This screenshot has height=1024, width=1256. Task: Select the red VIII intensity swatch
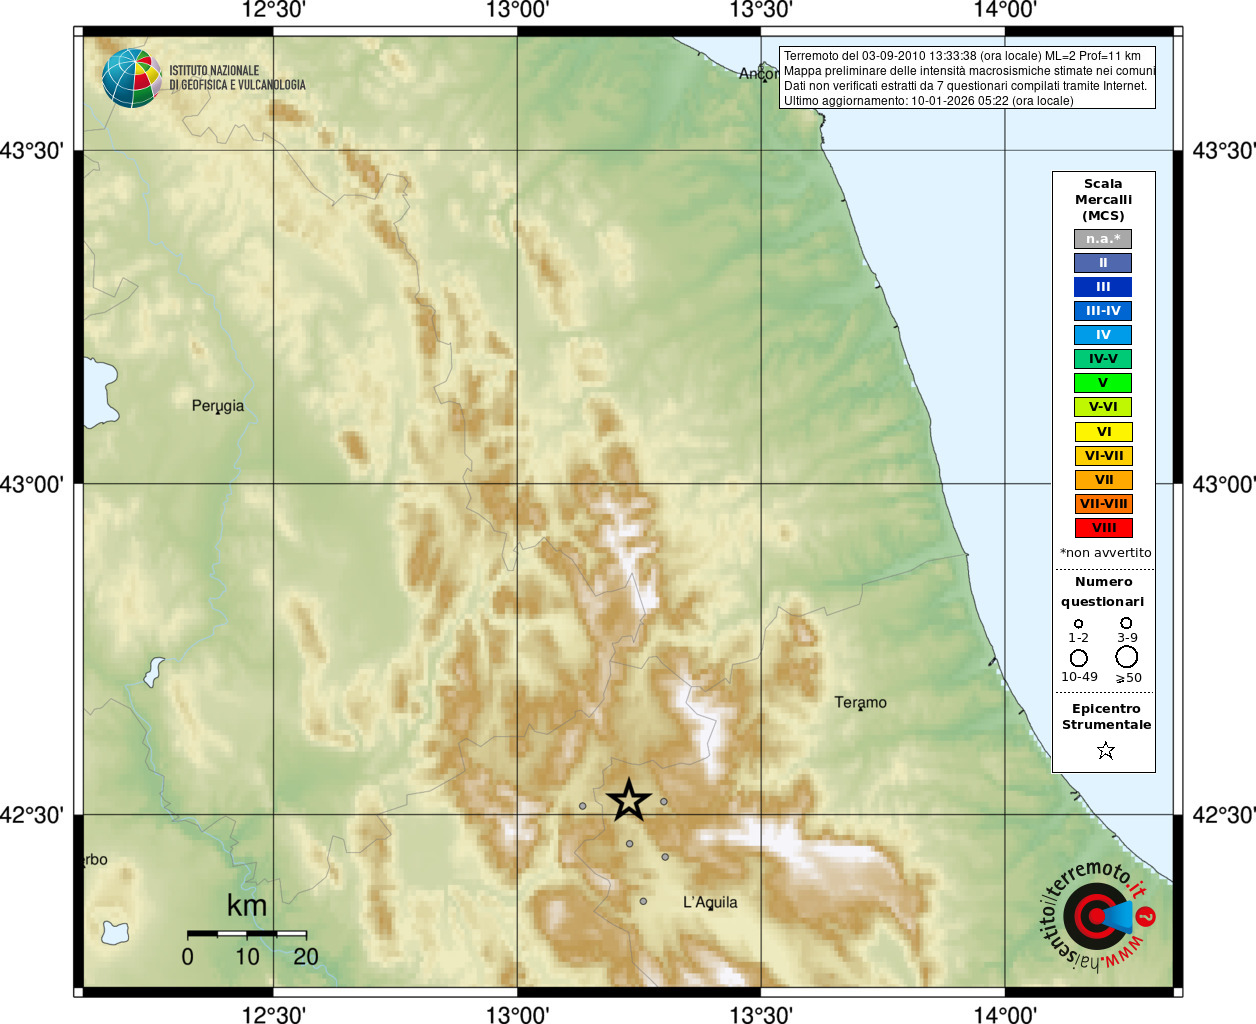1103,528
